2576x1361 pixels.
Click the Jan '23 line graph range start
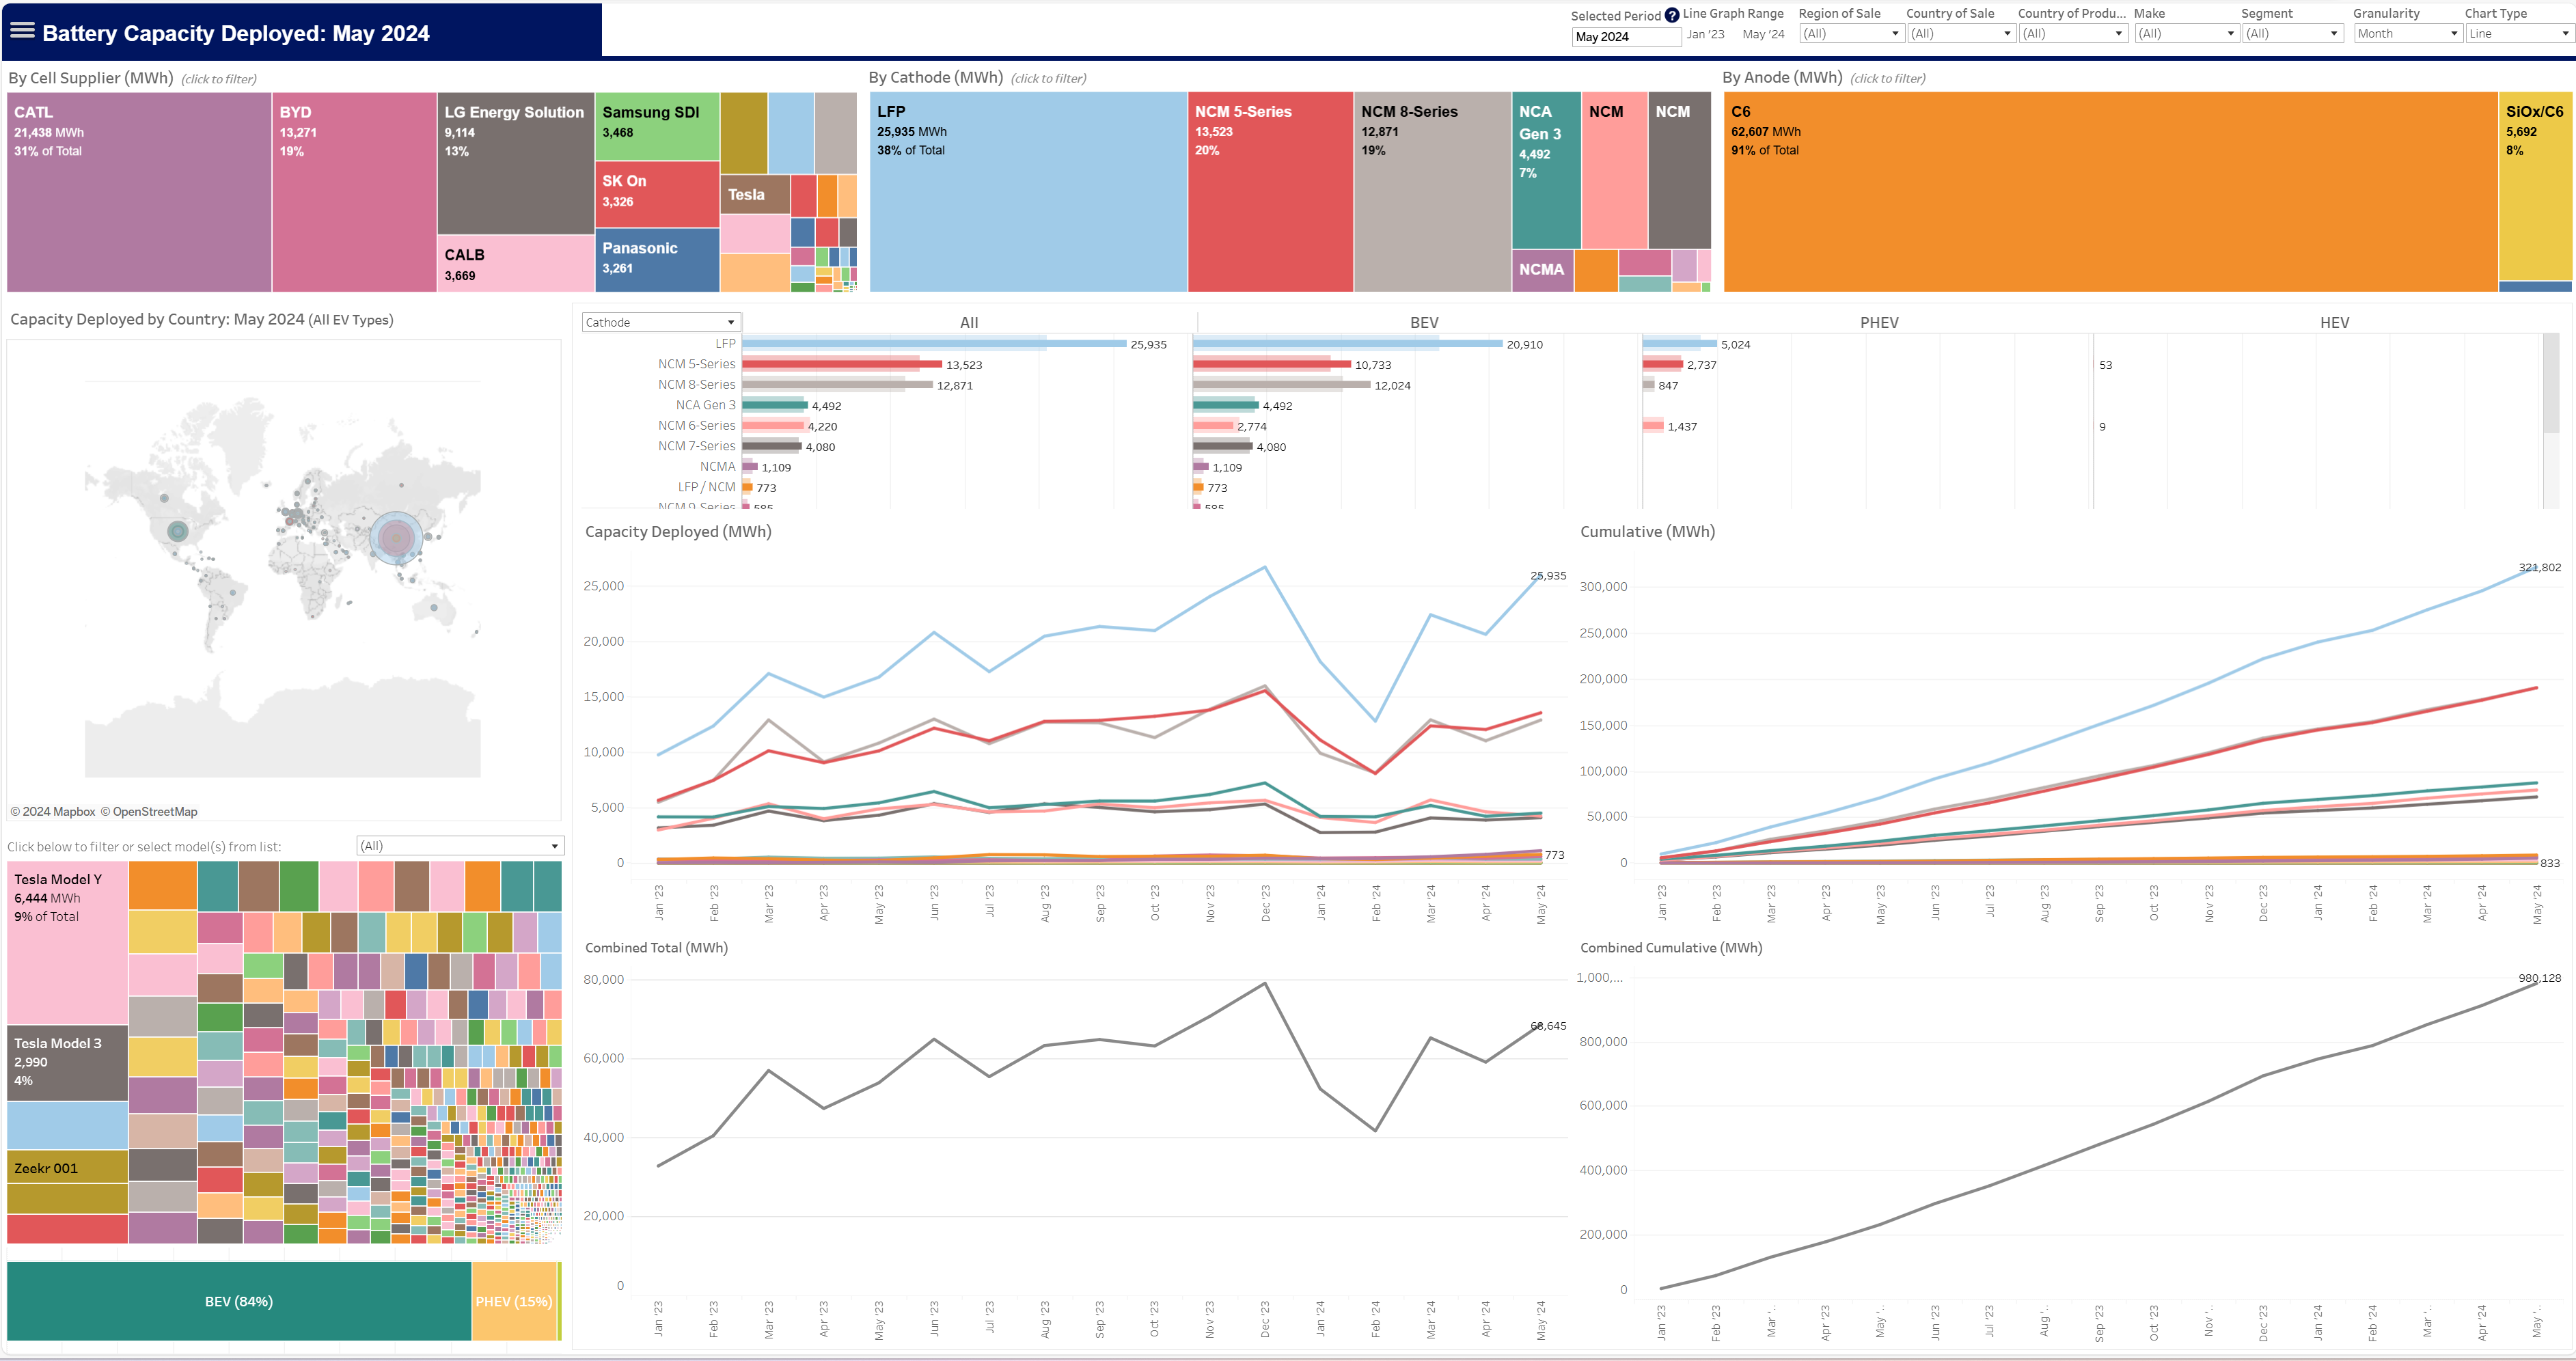1705,34
